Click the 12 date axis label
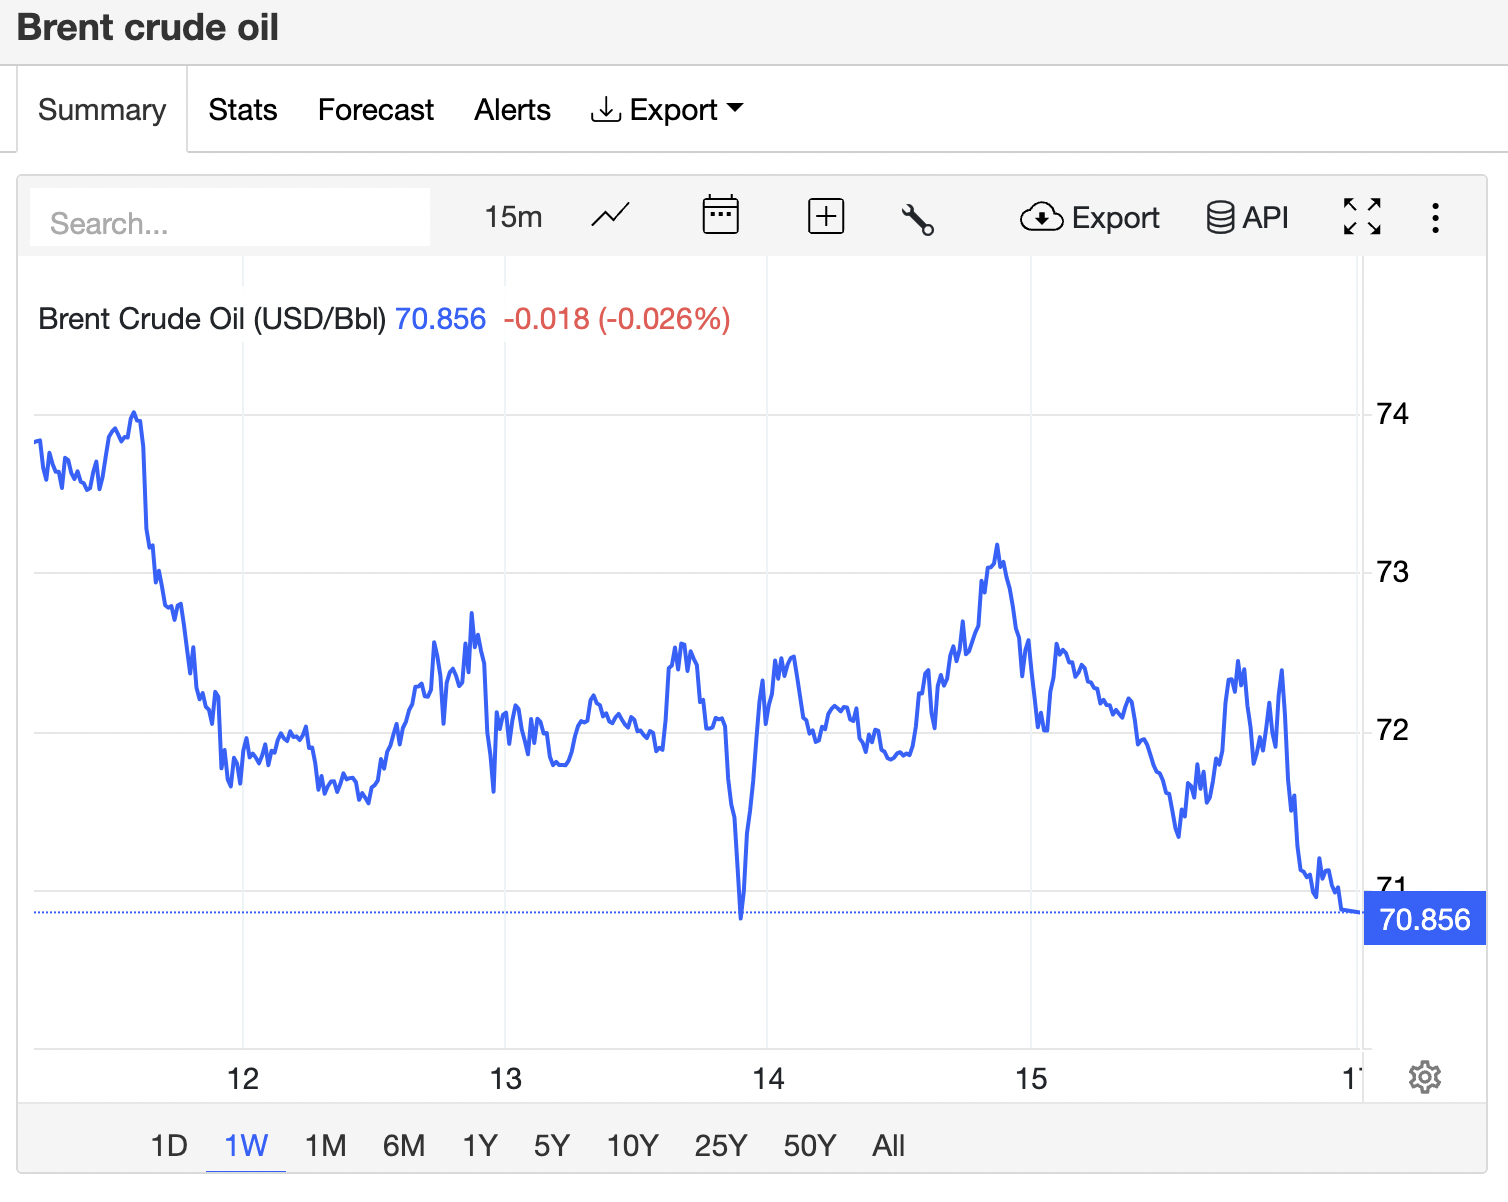The image size is (1508, 1202). [243, 1078]
